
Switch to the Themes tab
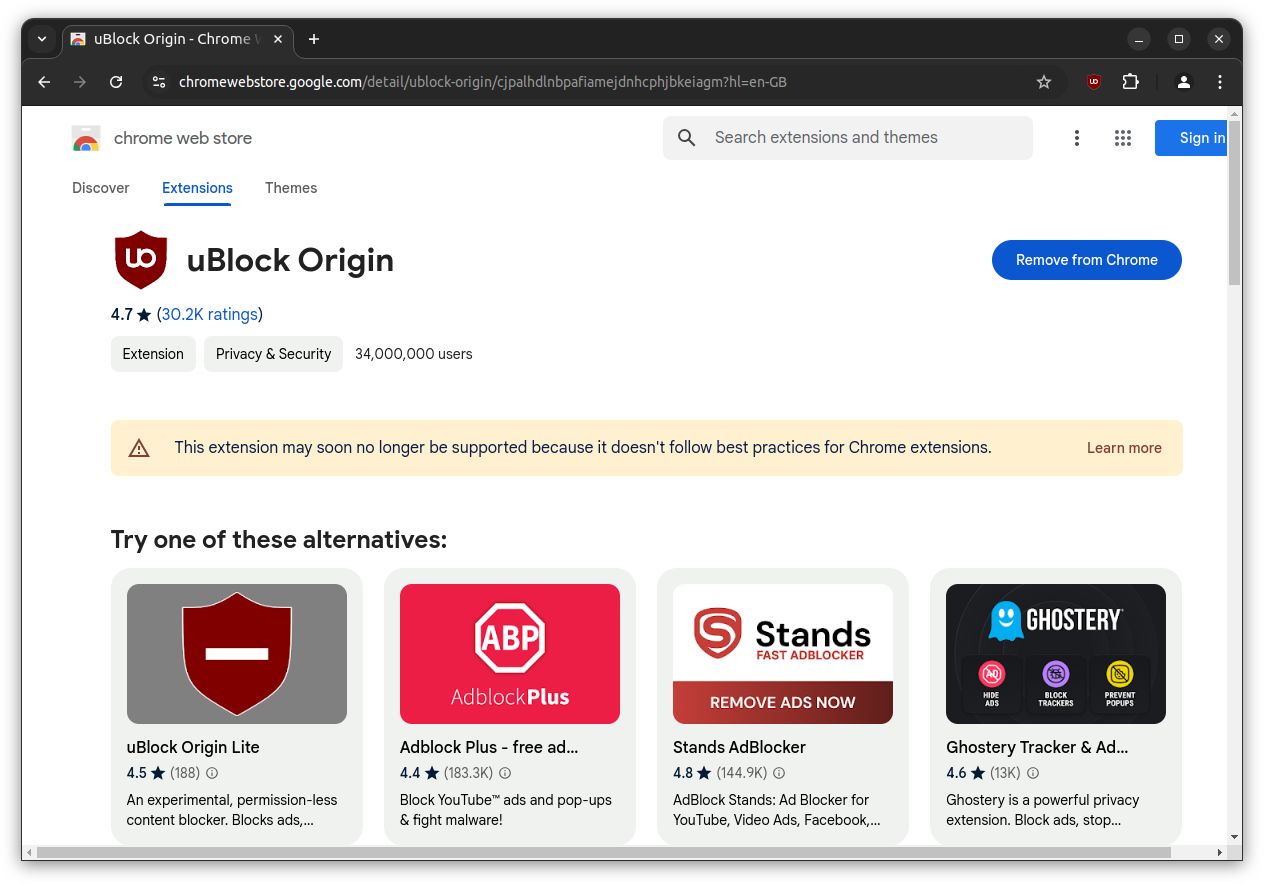[x=291, y=188]
